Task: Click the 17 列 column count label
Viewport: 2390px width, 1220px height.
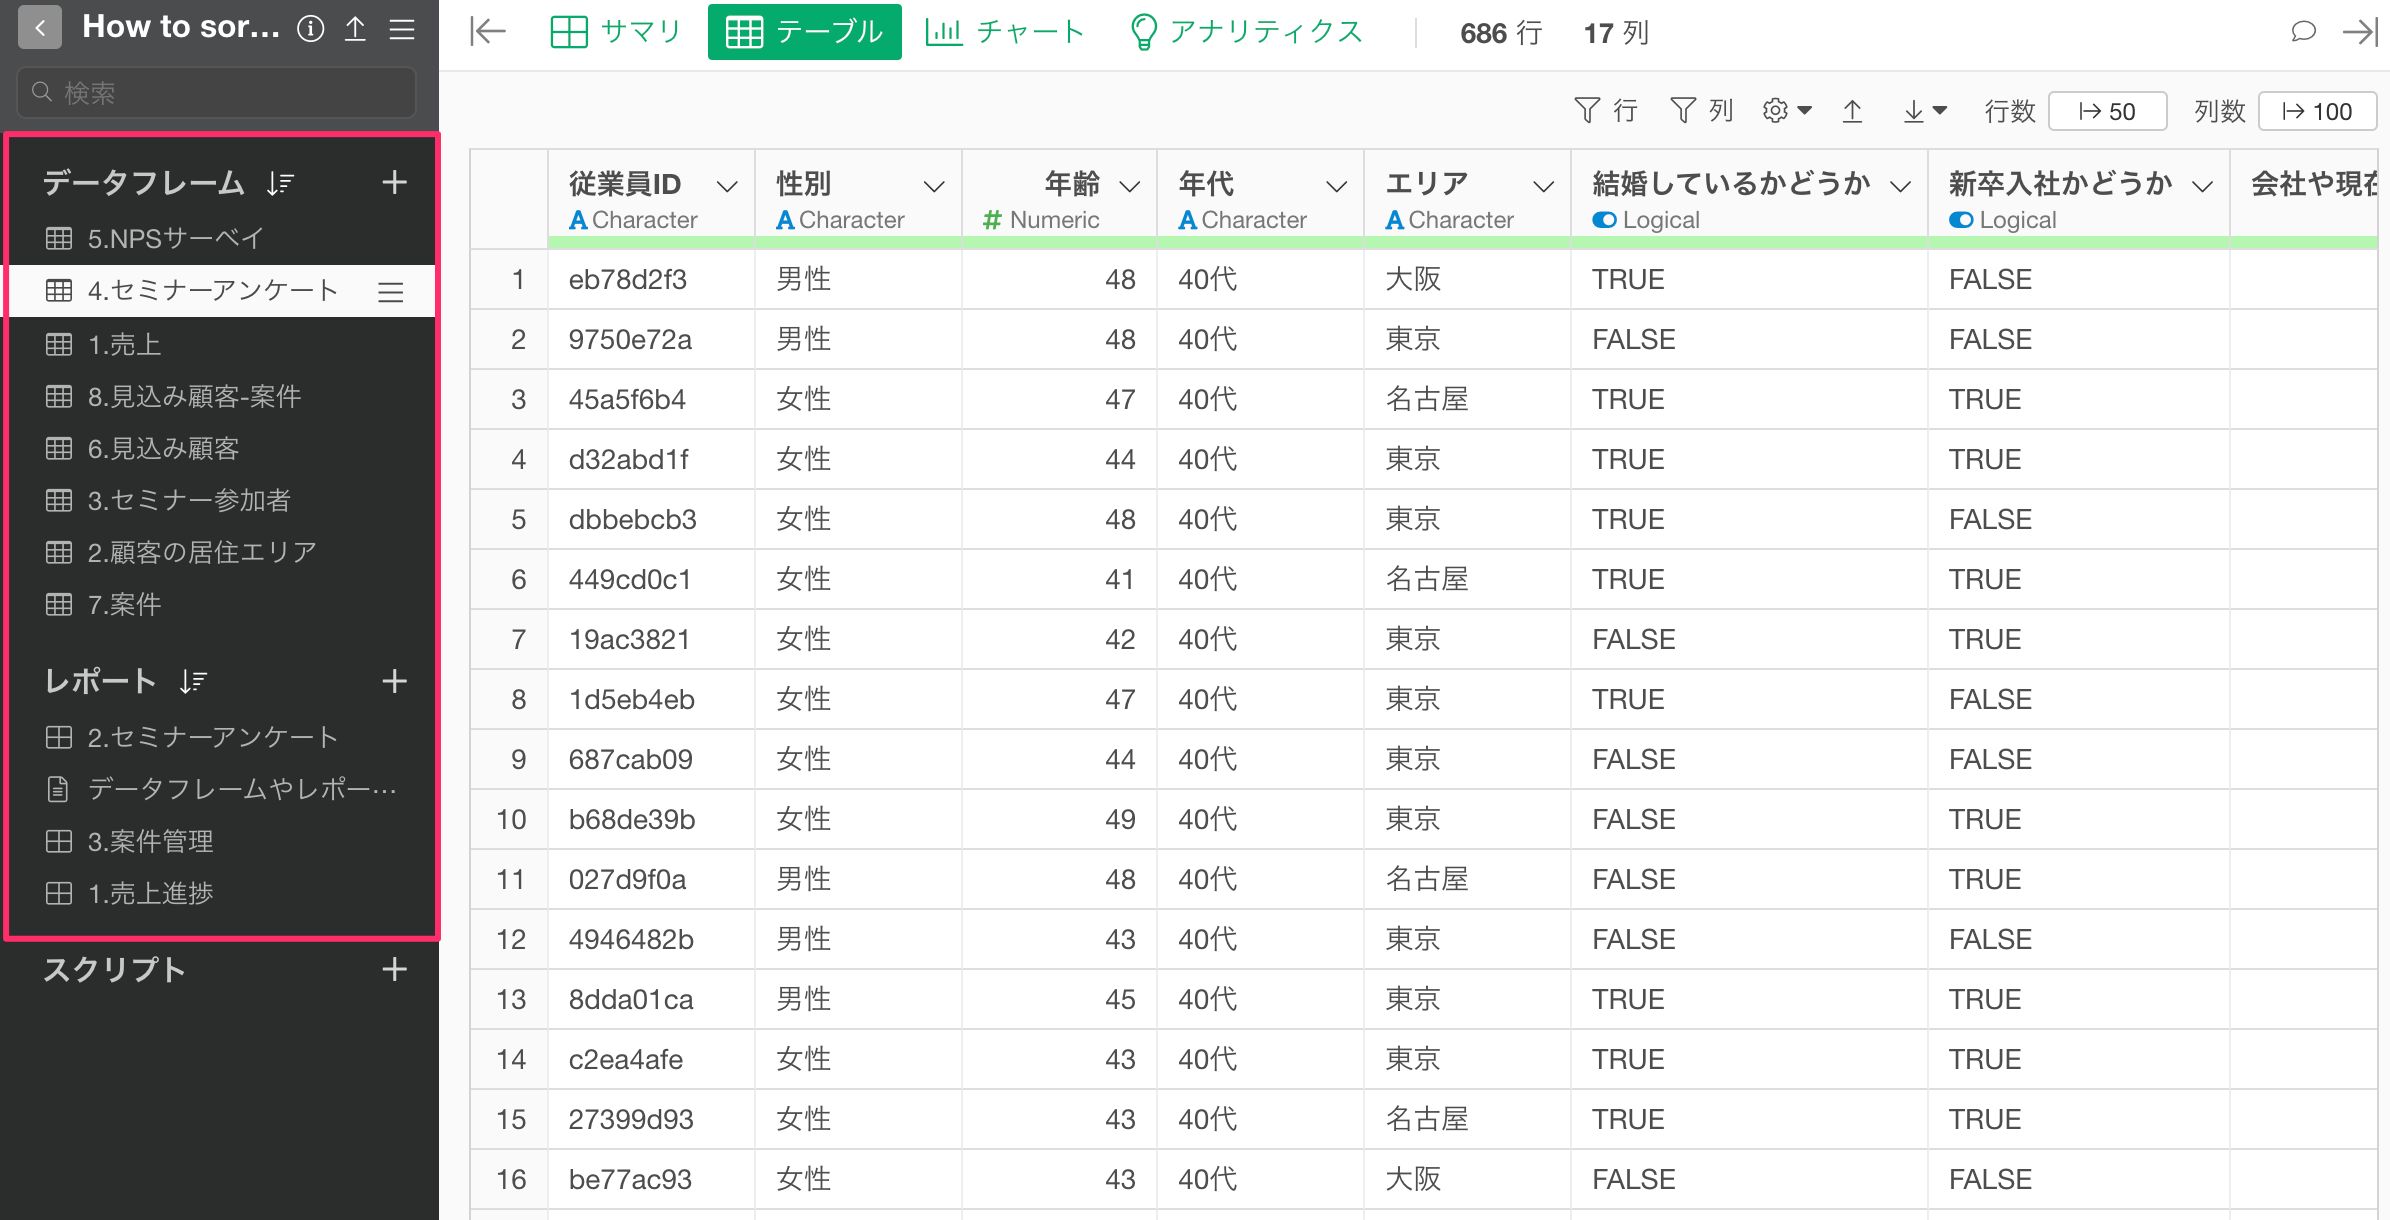Action: coord(1616,33)
